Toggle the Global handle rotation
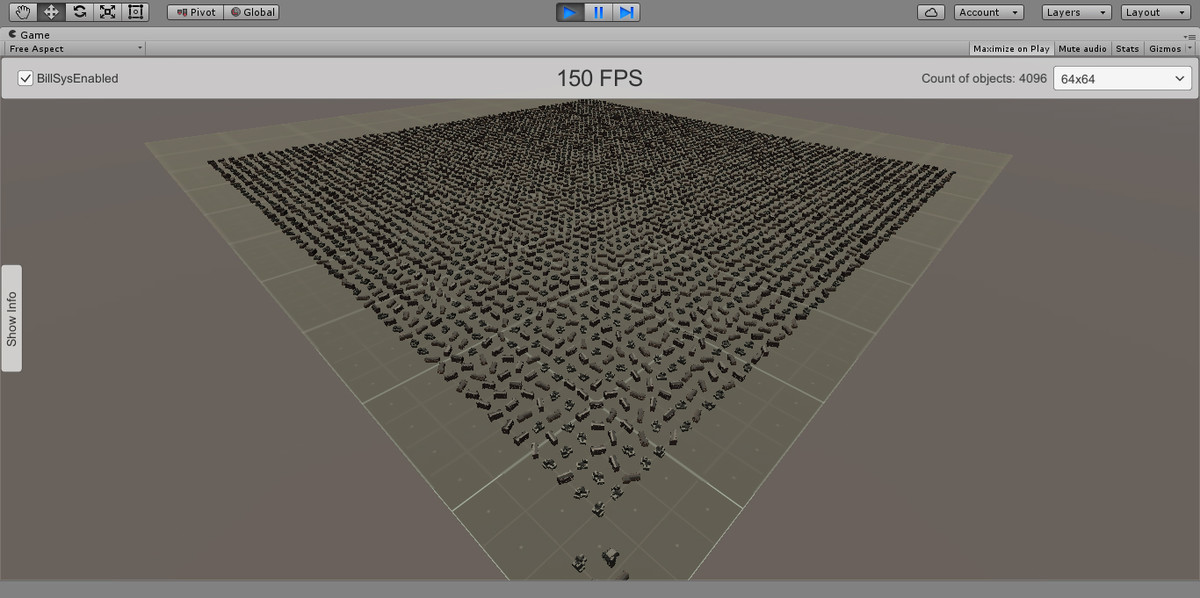This screenshot has height=598, width=1200. pos(252,12)
